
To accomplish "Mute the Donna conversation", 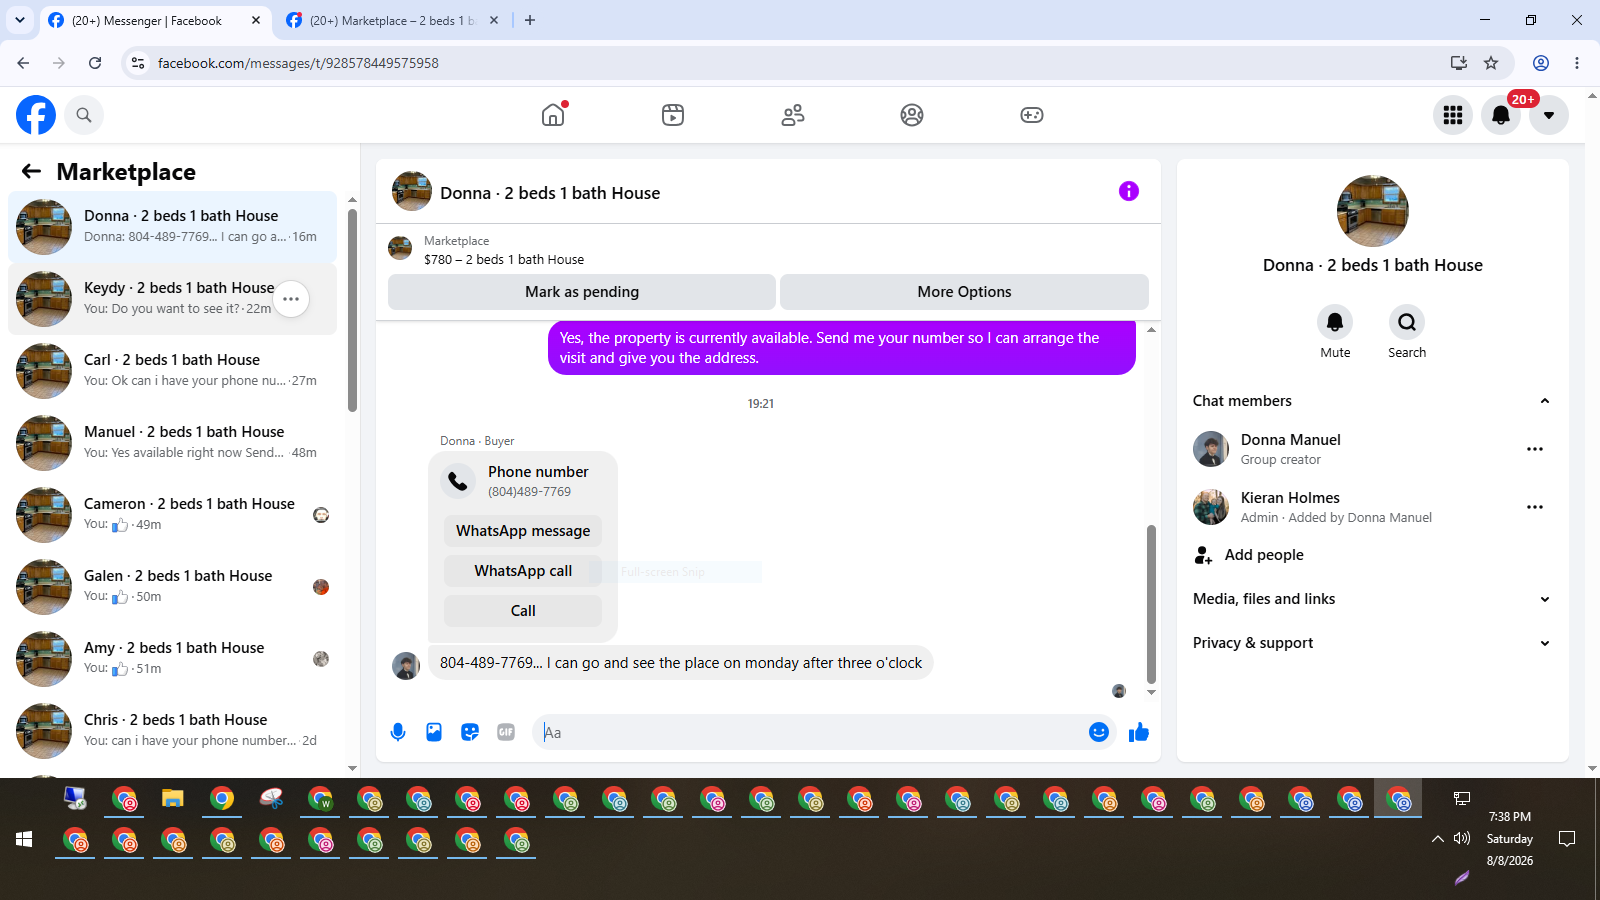I will (x=1335, y=322).
